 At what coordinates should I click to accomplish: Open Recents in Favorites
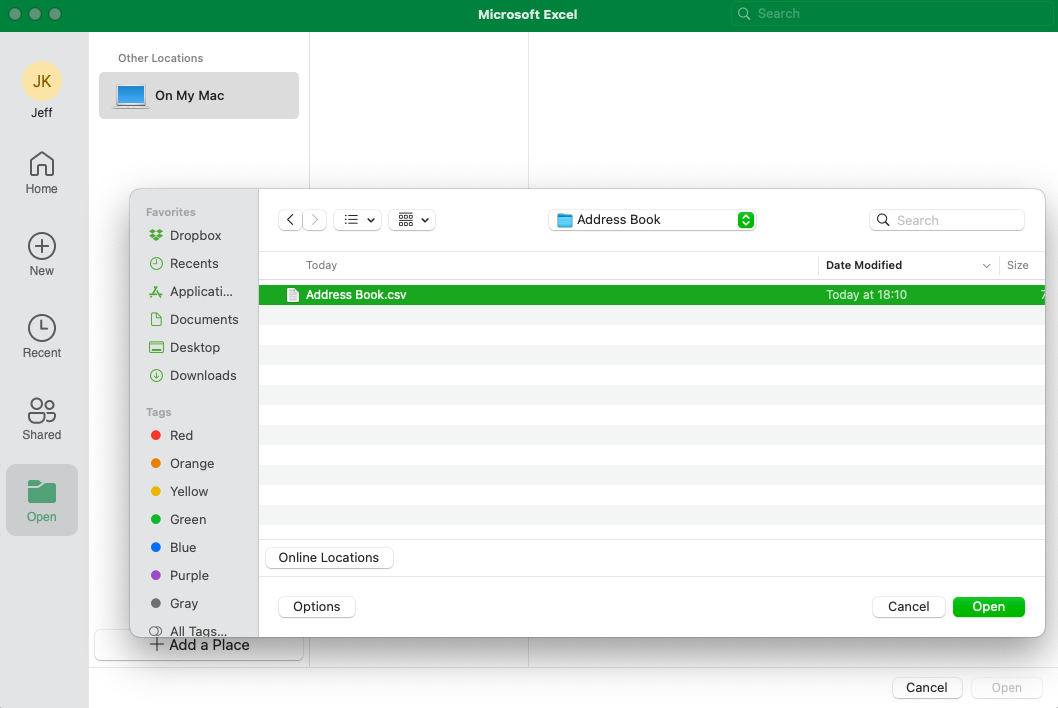tap(184, 263)
